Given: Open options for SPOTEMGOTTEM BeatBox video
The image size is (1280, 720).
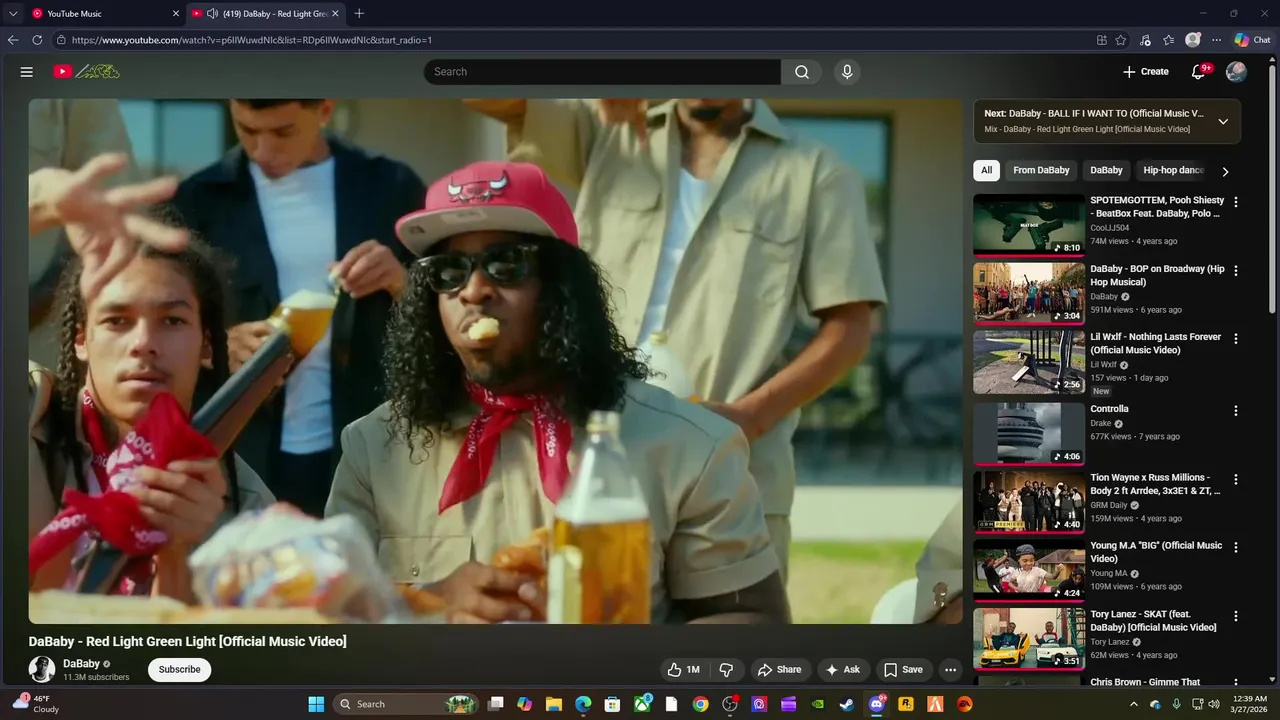Looking at the screenshot, I should [x=1236, y=202].
